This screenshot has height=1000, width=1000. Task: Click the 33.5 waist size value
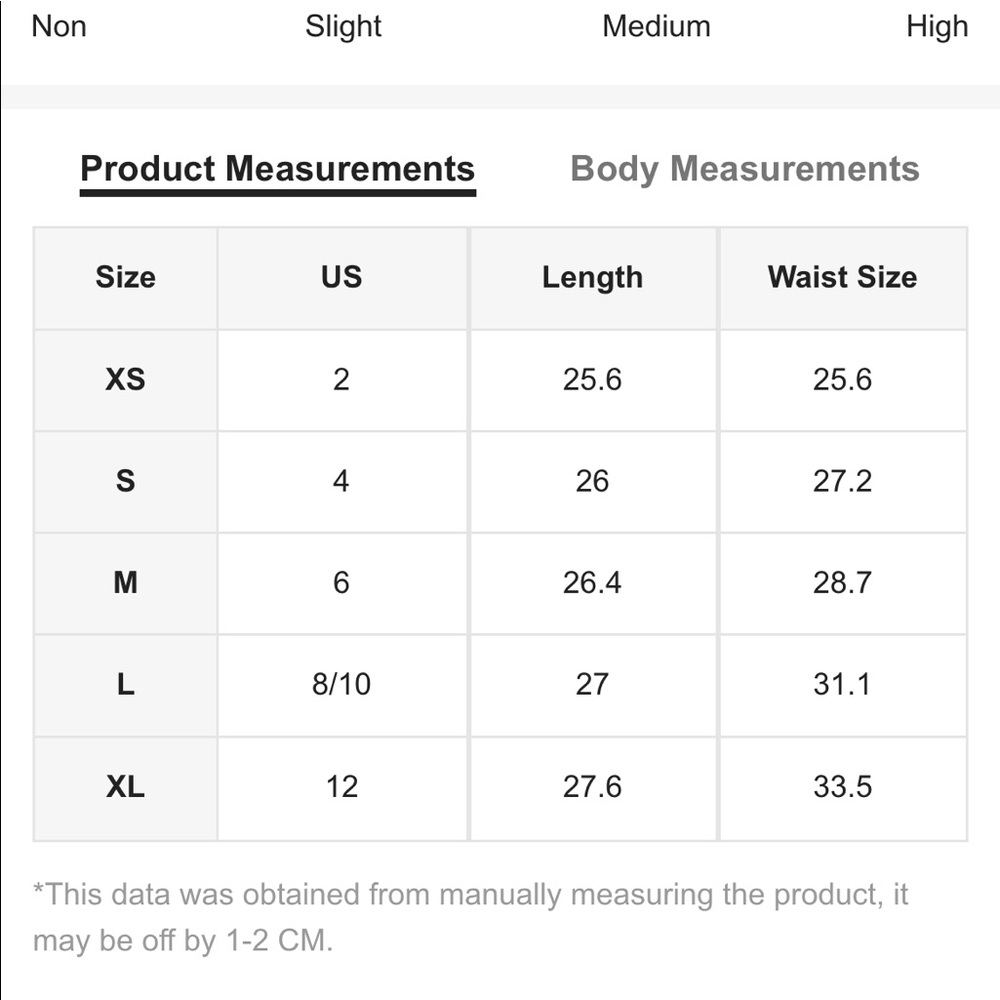click(x=842, y=787)
